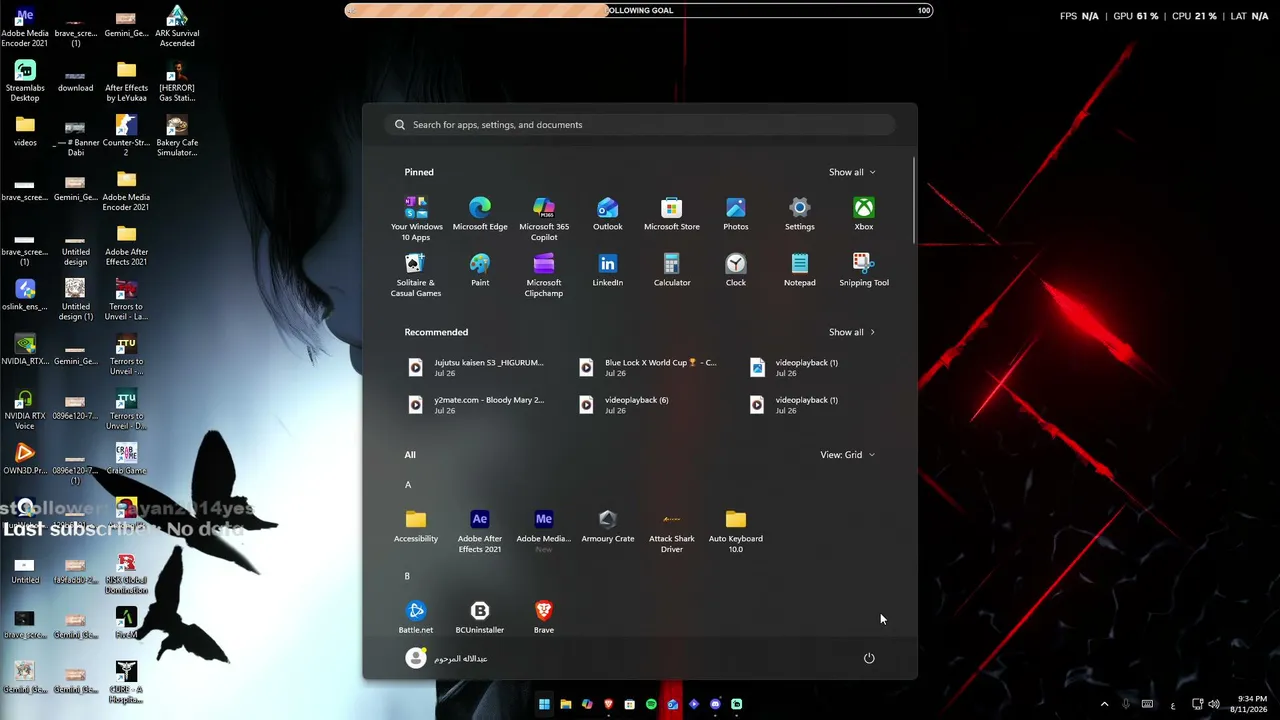Open recommended Jujutsu kaisen S3 video
Image resolution: width=1280 pixels, height=720 pixels.
[477, 367]
